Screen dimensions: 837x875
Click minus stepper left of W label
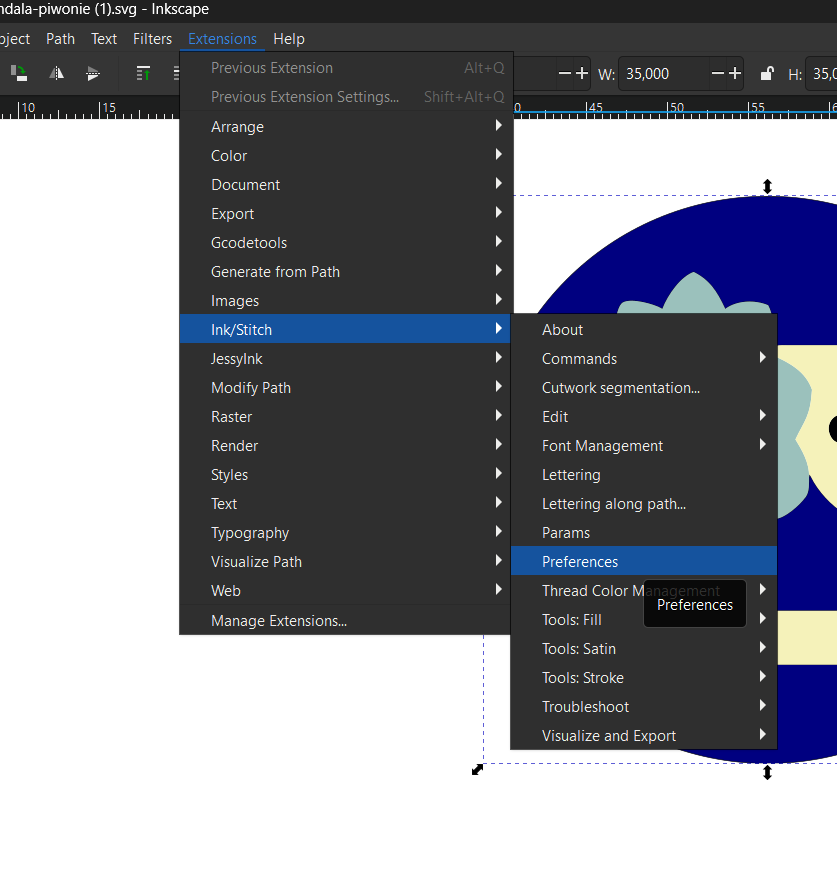coord(565,73)
